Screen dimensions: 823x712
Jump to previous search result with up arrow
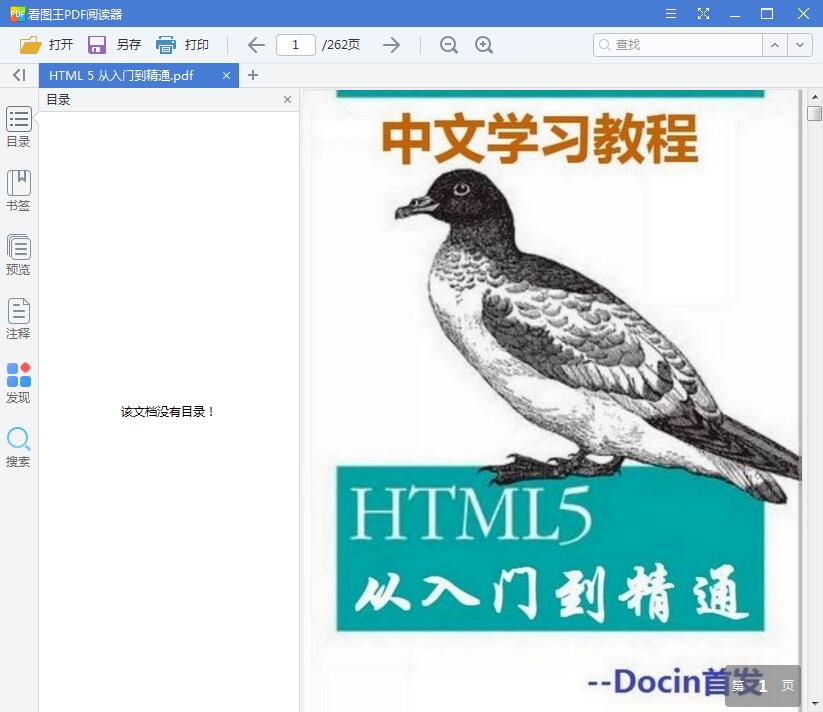[x=774, y=44]
